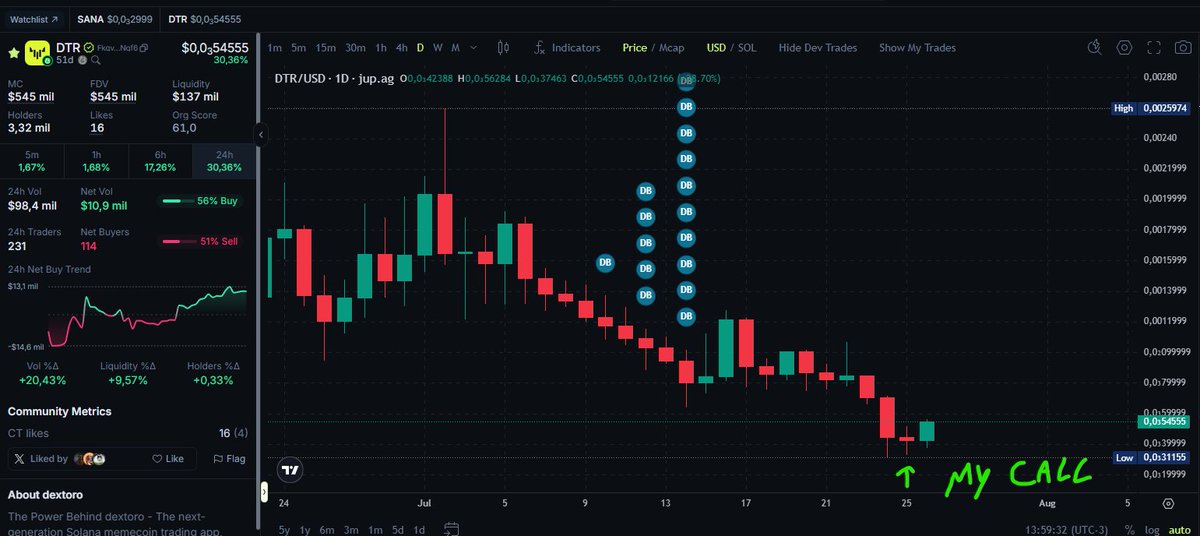Select the 15m chart timeframe
This screenshot has width=1200, height=536.
325,47
